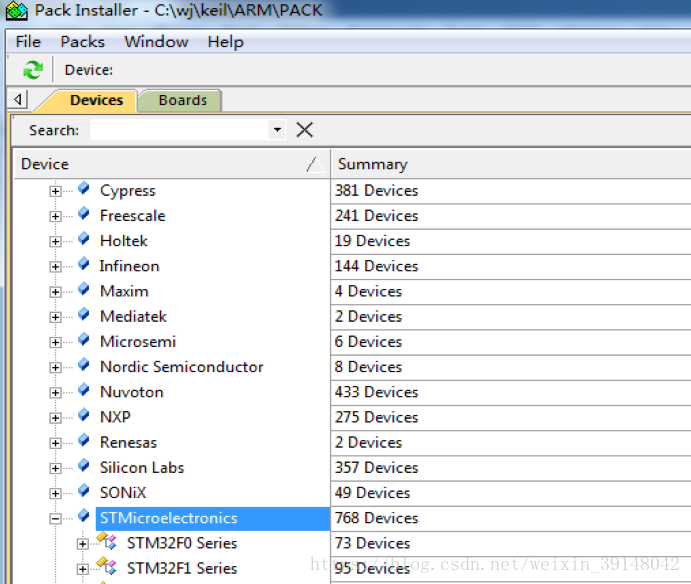This screenshot has width=691, height=584.
Task: Open the Window menu
Action: click(x=156, y=42)
